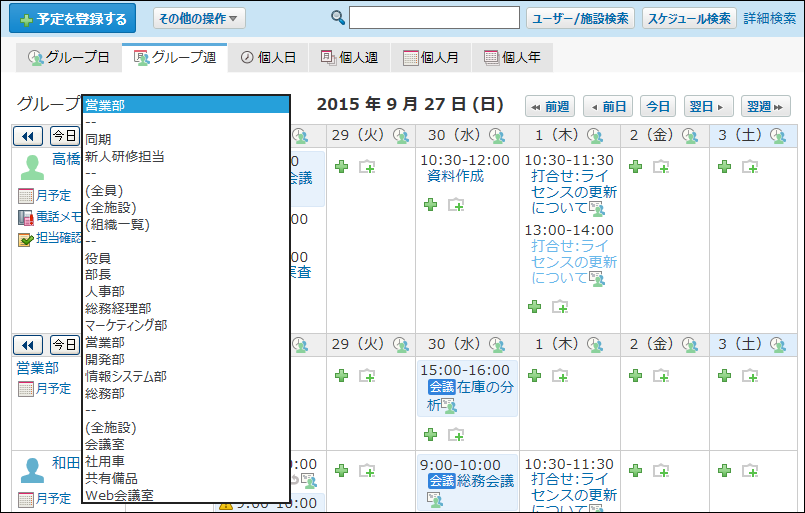
Task: Click the search text field
Action: (x=434, y=18)
